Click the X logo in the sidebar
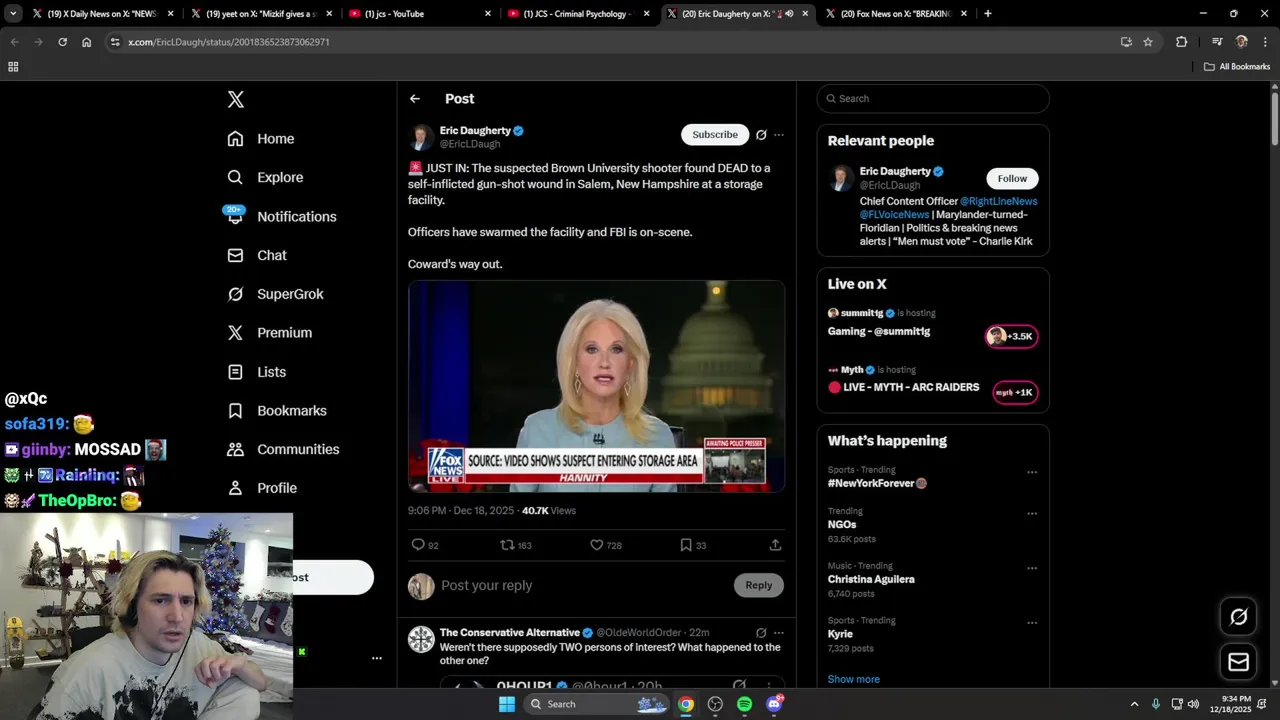Viewport: 1280px width, 720px height. [x=235, y=99]
